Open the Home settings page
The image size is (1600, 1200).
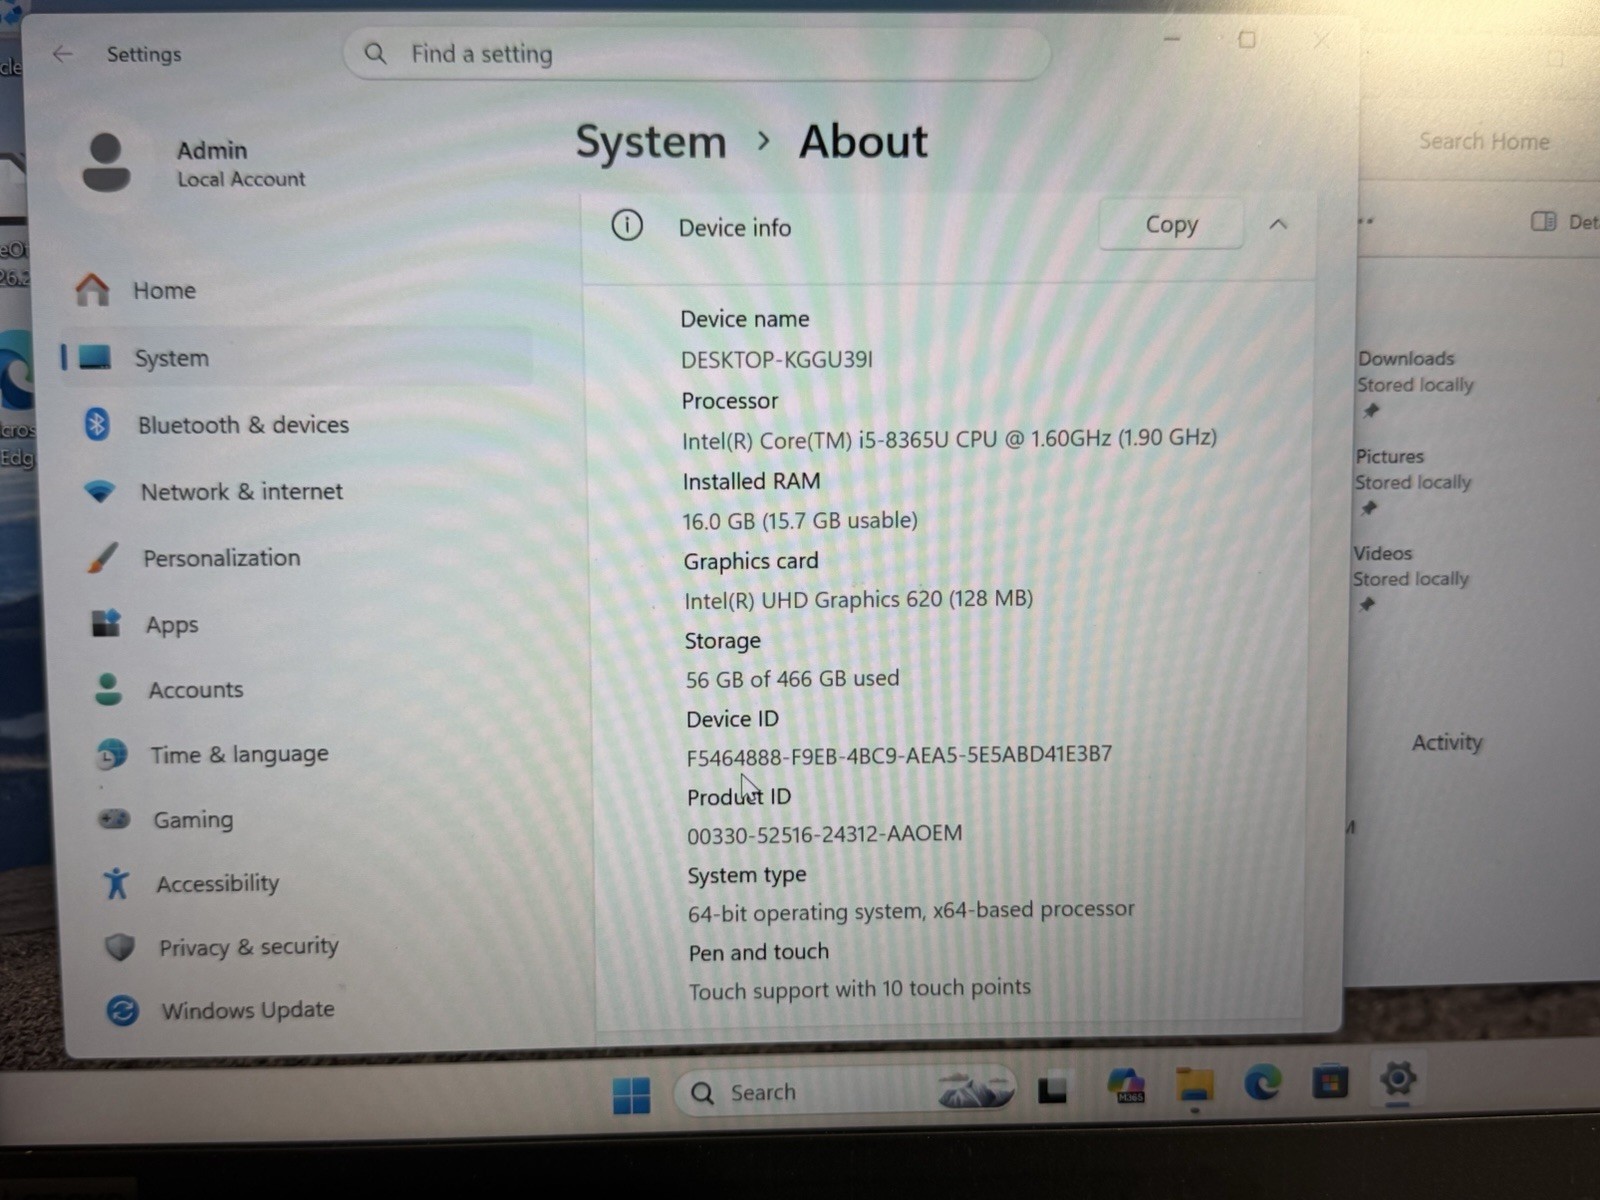coord(297,290)
